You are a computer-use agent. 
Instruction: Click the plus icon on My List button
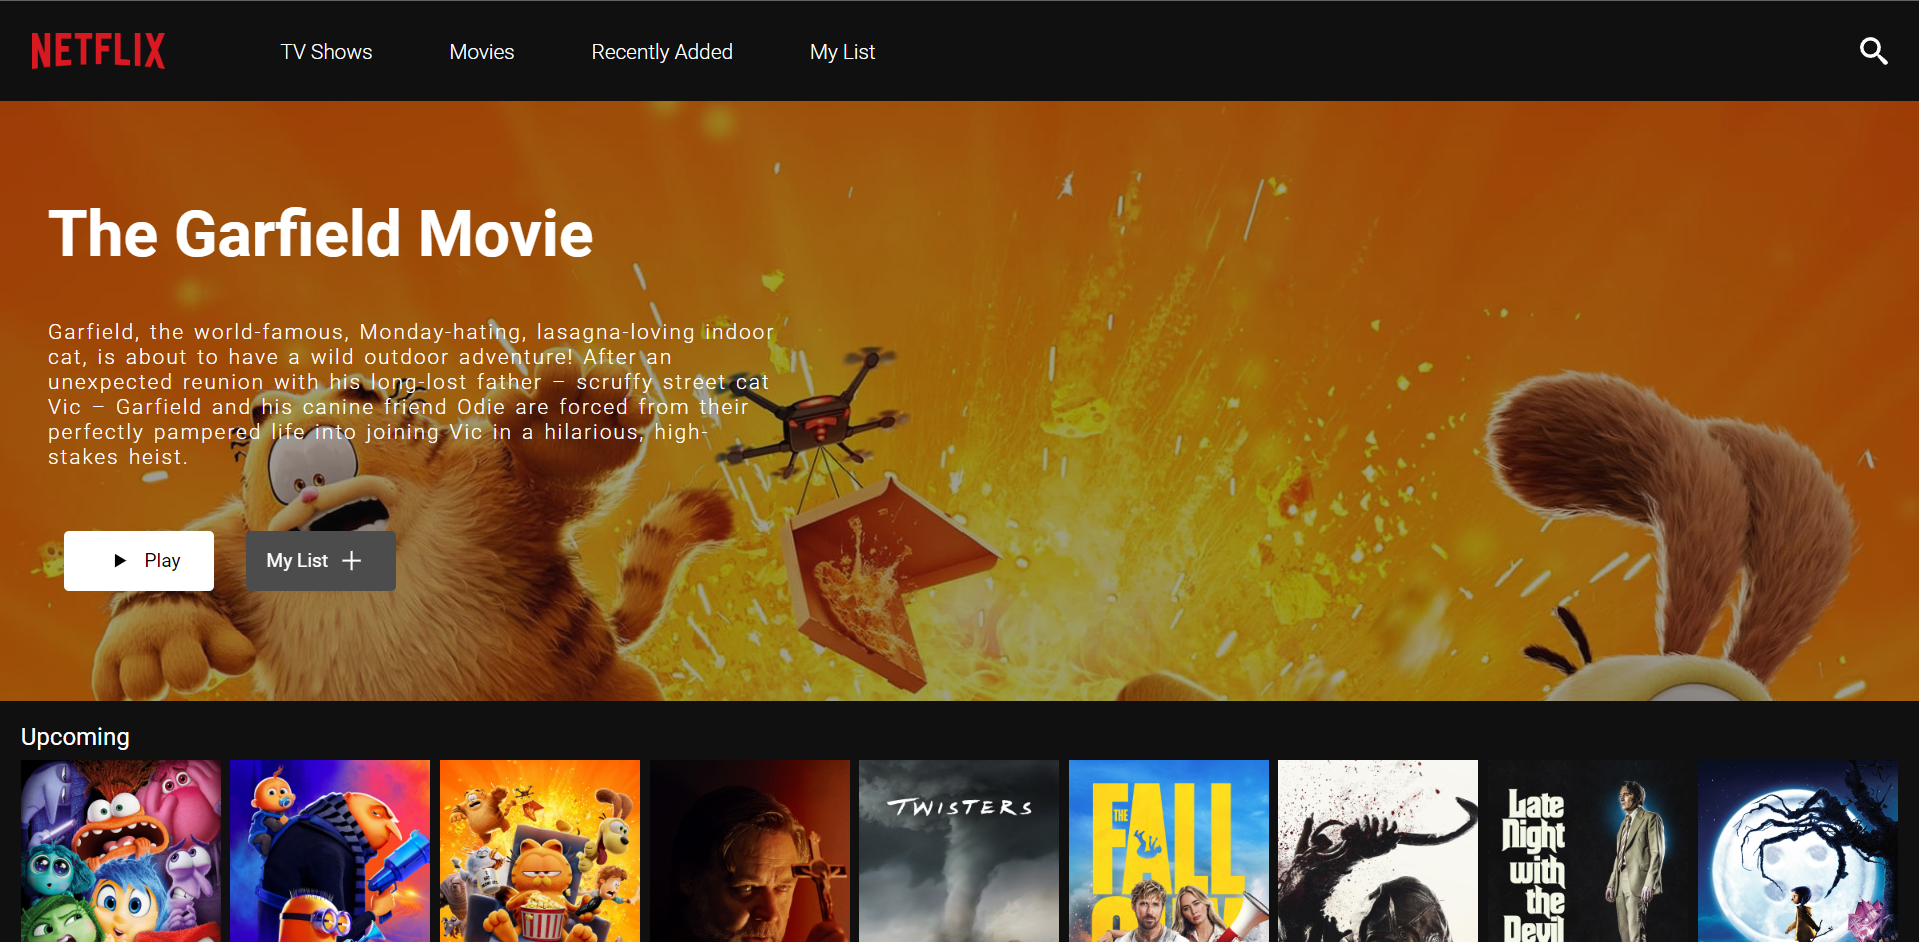tap(351, 561)
